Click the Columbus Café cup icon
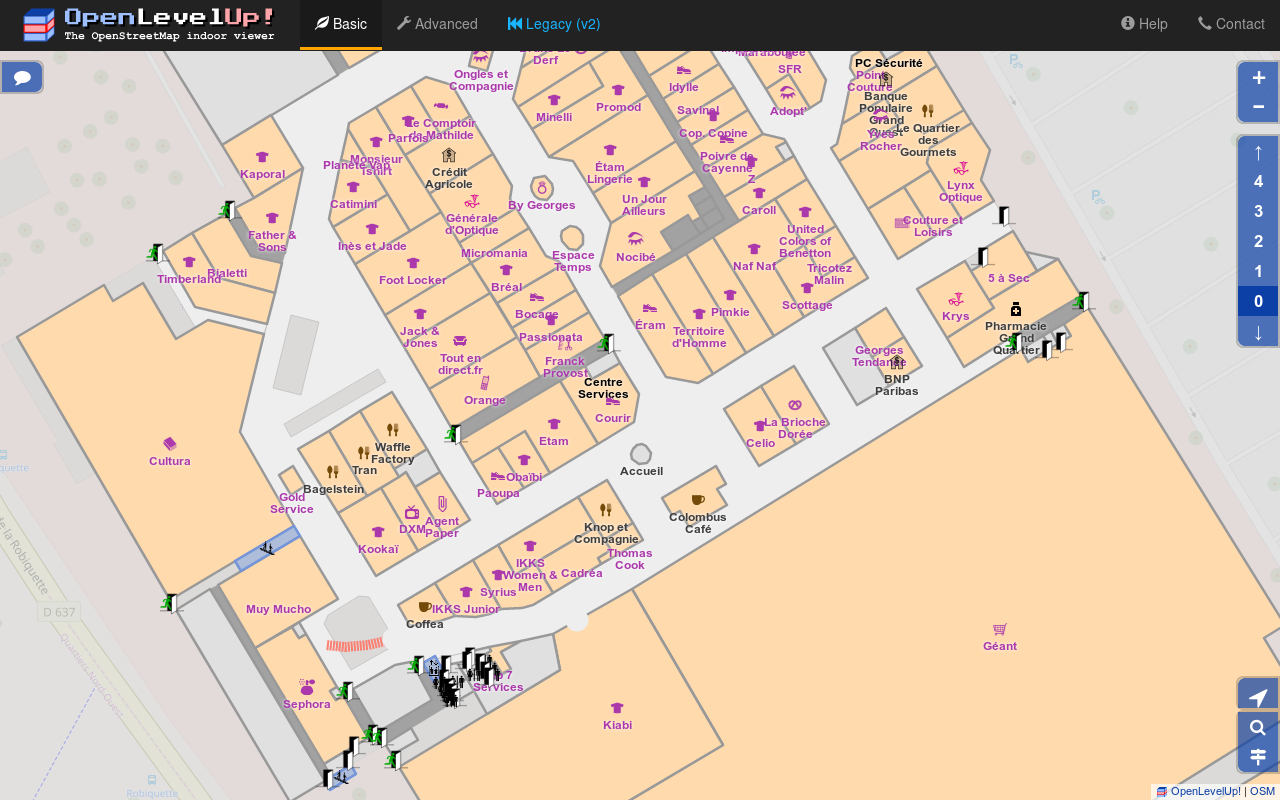Viewport: 1280px width, 800px height. coord(698,500)
